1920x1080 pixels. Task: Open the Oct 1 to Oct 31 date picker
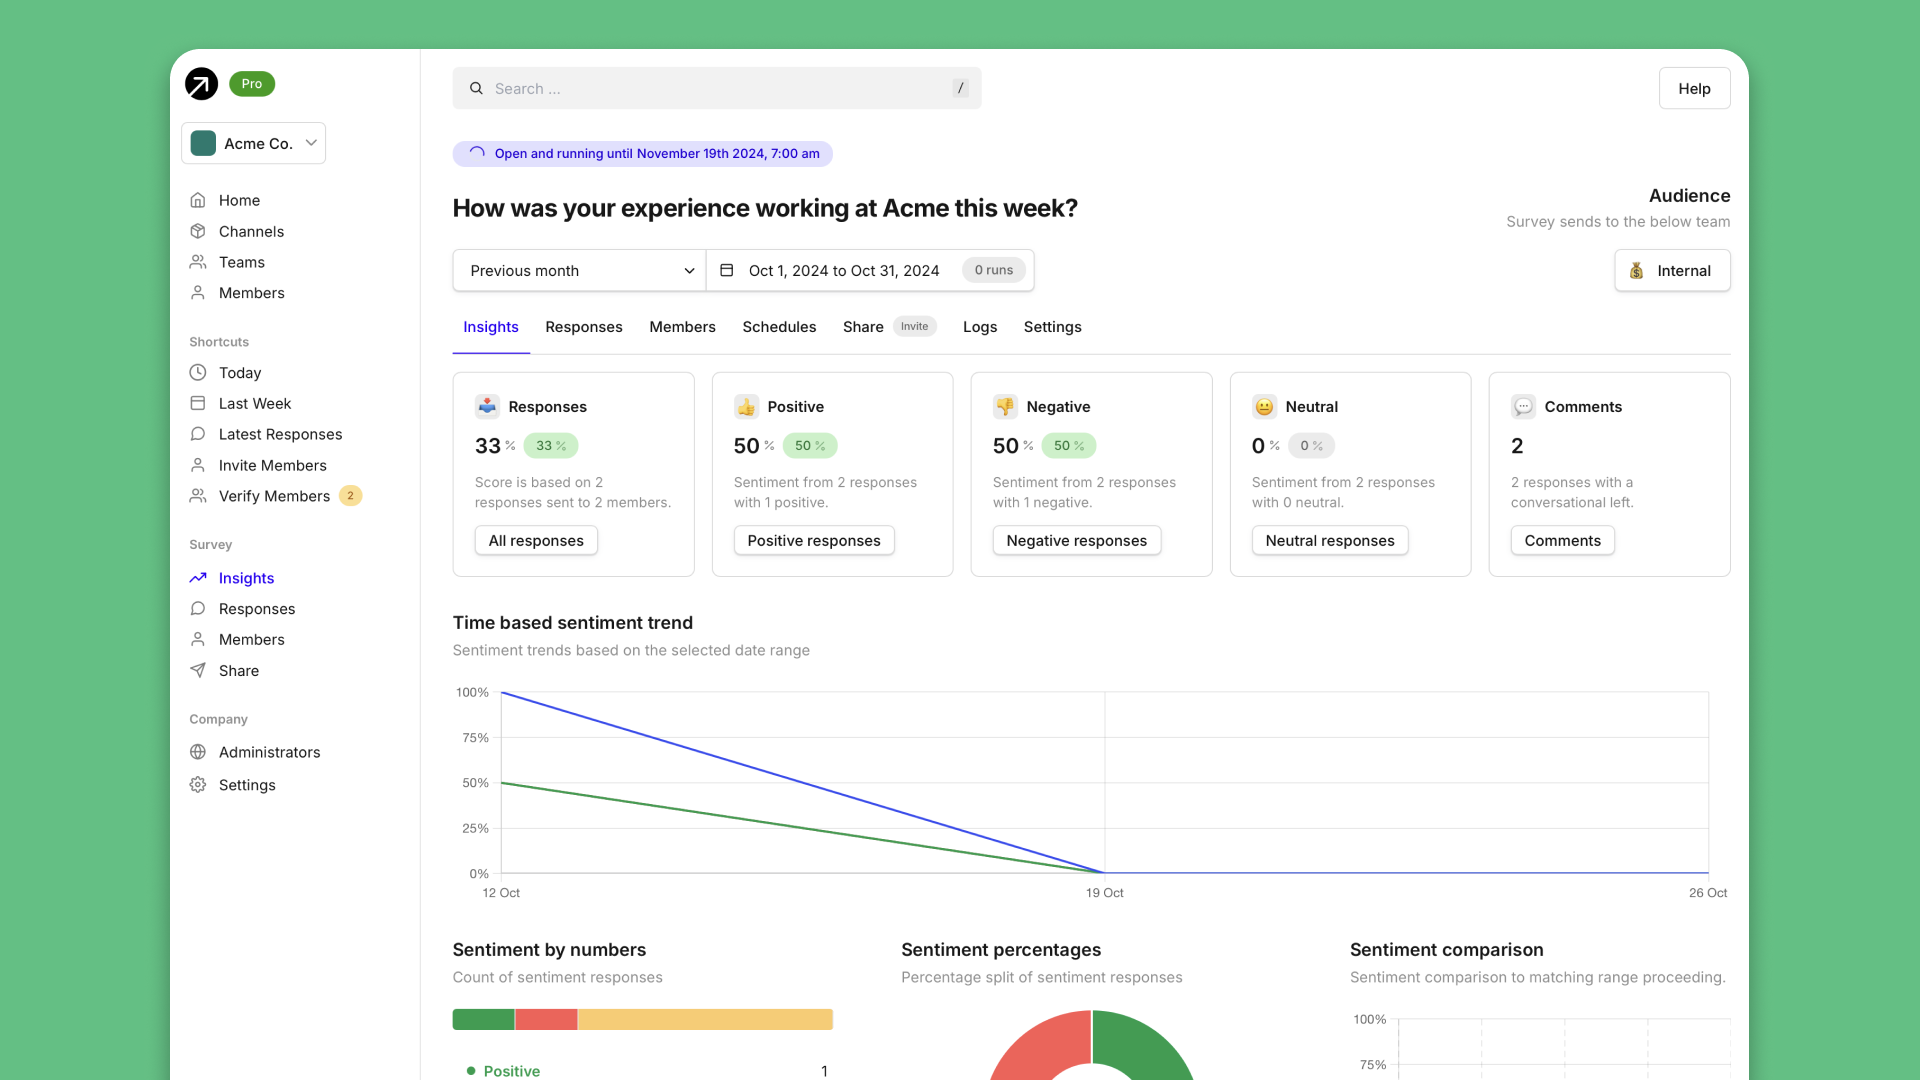[843, 270]
